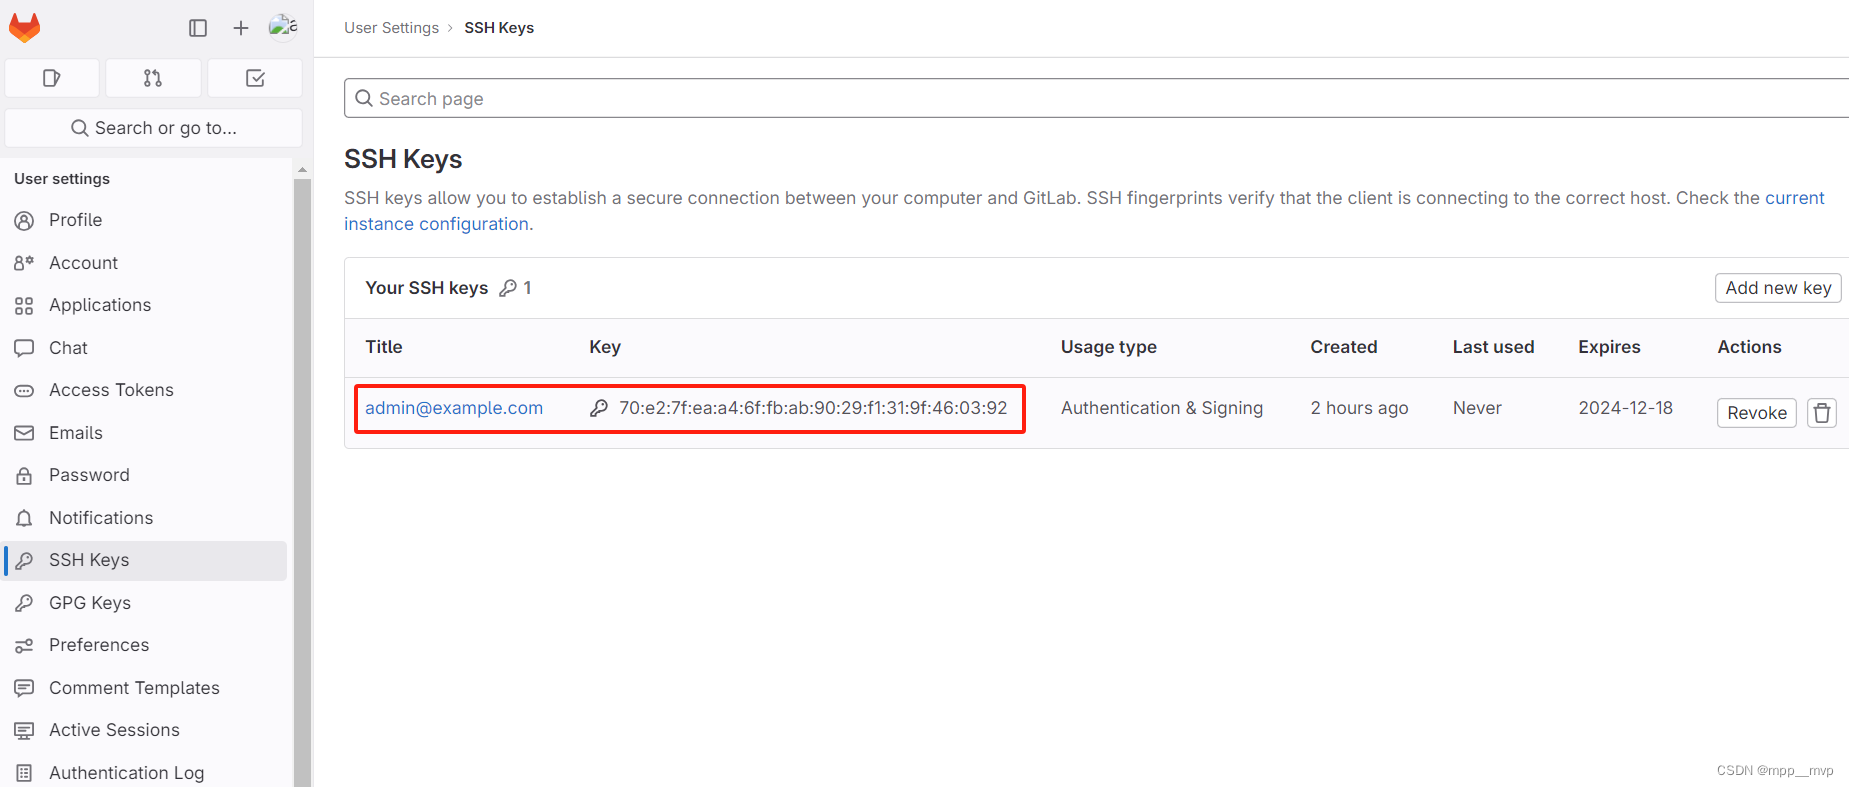Open to-do list icon button
Screen dimensions: 1849x787
point(255,78)
